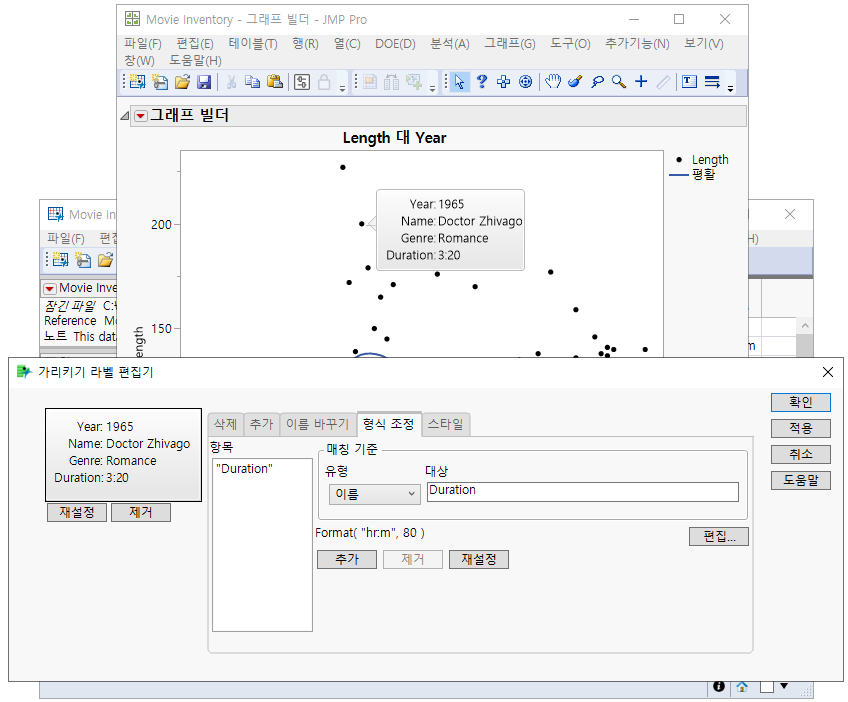Open Movie Inventory red triangle in background table
The image size is (848, 702).
pos(50,288)
